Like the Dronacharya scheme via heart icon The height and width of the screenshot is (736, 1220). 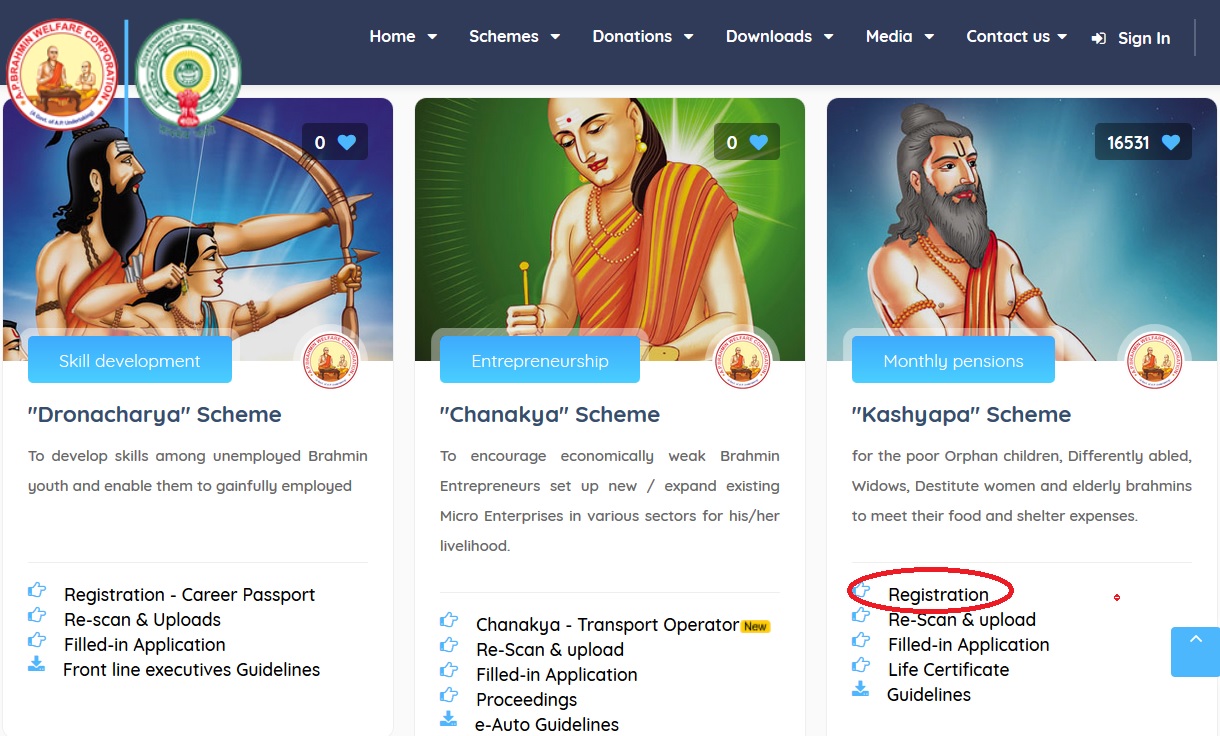click(x=347, y=142)
